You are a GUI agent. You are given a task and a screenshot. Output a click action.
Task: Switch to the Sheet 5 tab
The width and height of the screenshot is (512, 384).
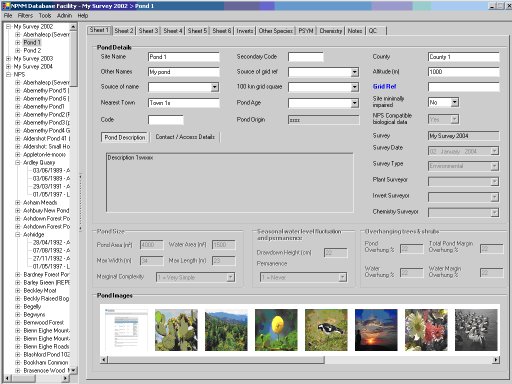click(x=197, y=31)
